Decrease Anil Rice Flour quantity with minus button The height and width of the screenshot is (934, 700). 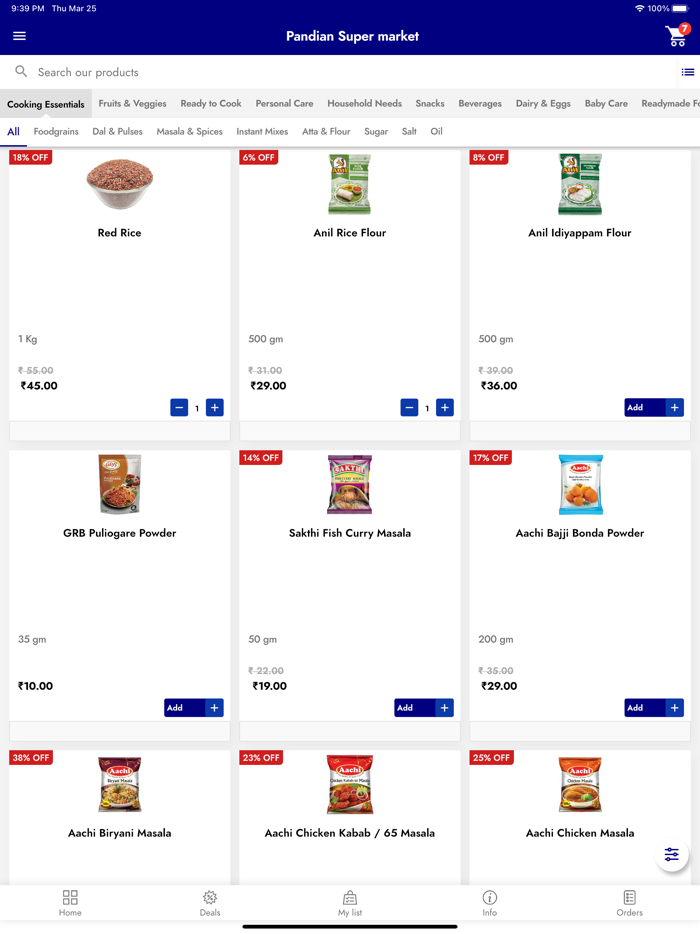click(x=409, y=407)
